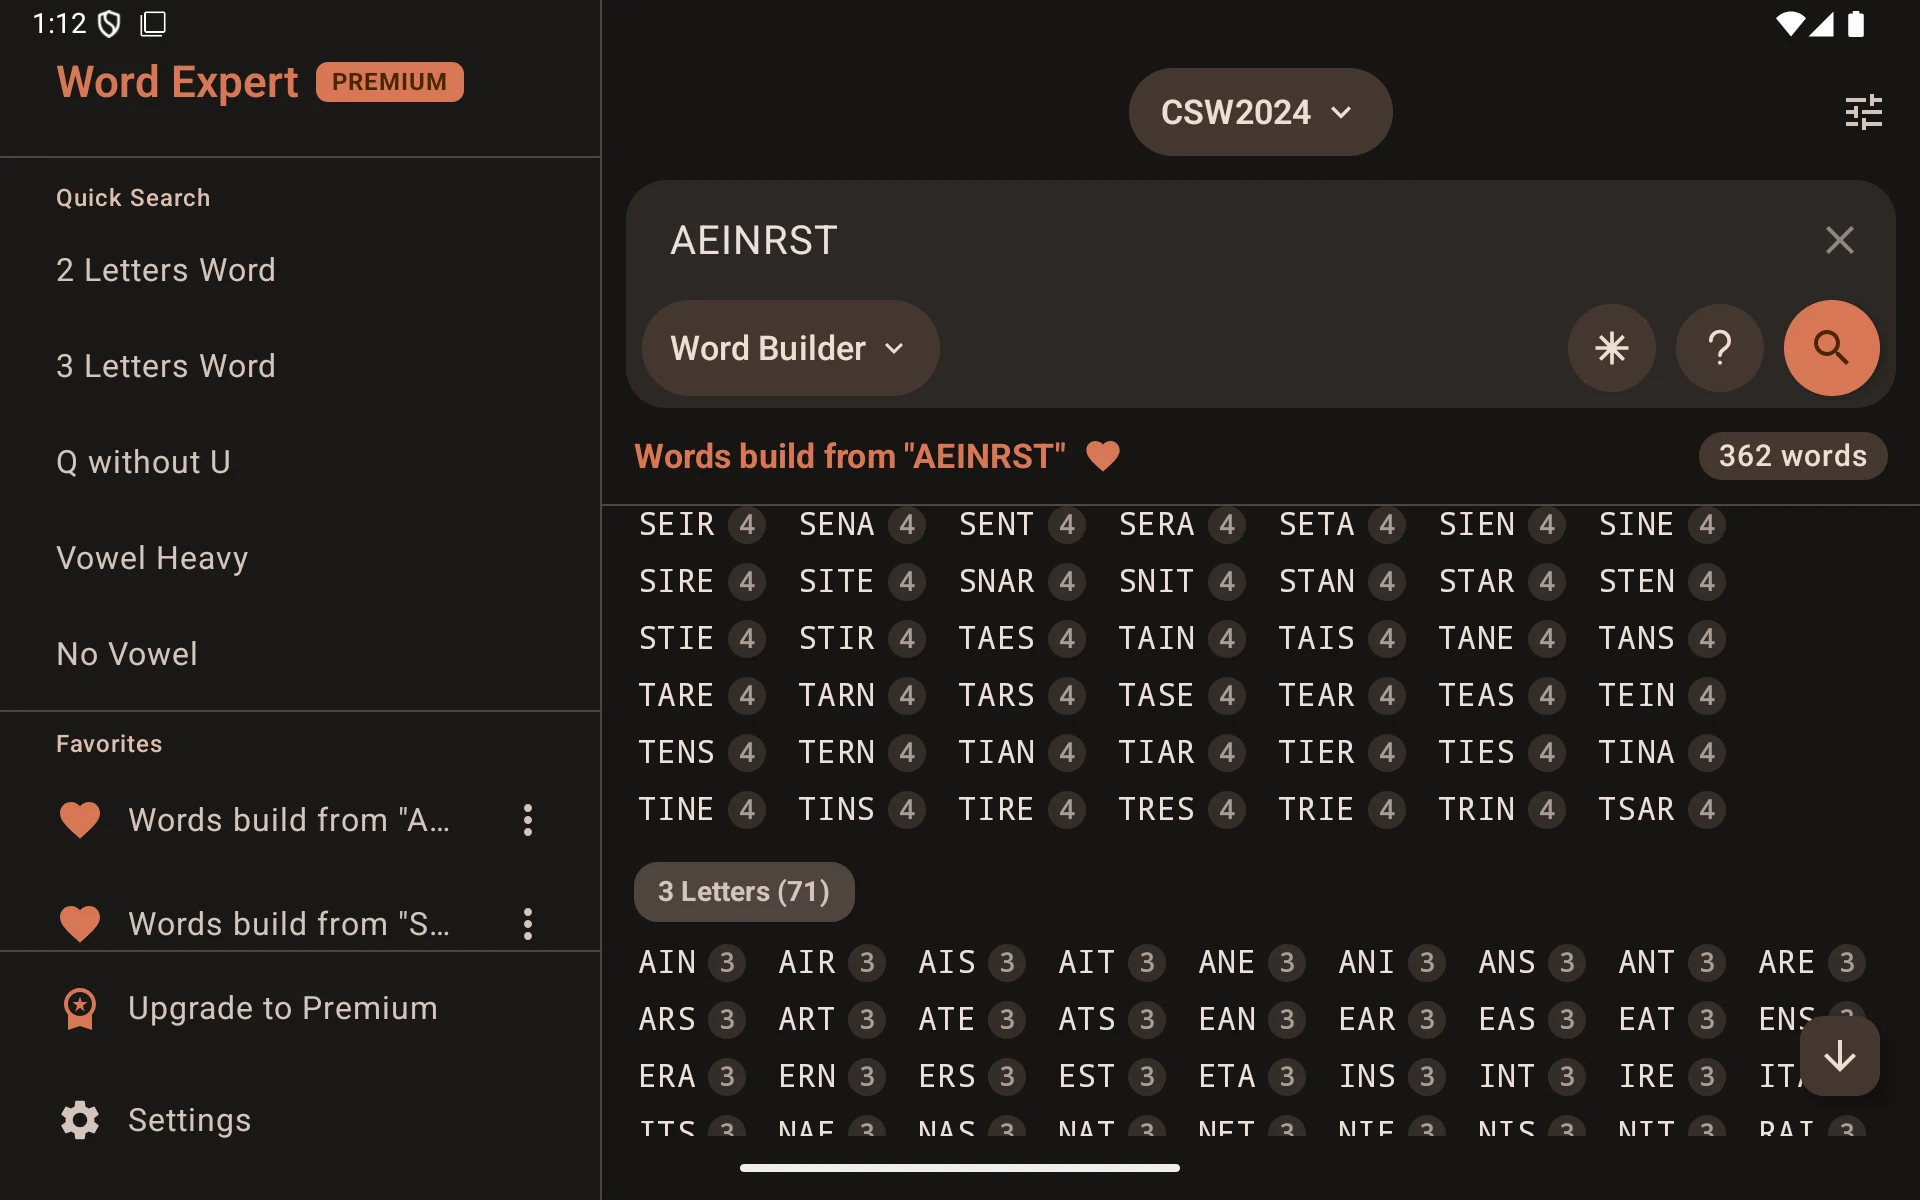Select the word SEIR
The image size is (1920, 1200).
pyautogui.click(x=677, y=524)
